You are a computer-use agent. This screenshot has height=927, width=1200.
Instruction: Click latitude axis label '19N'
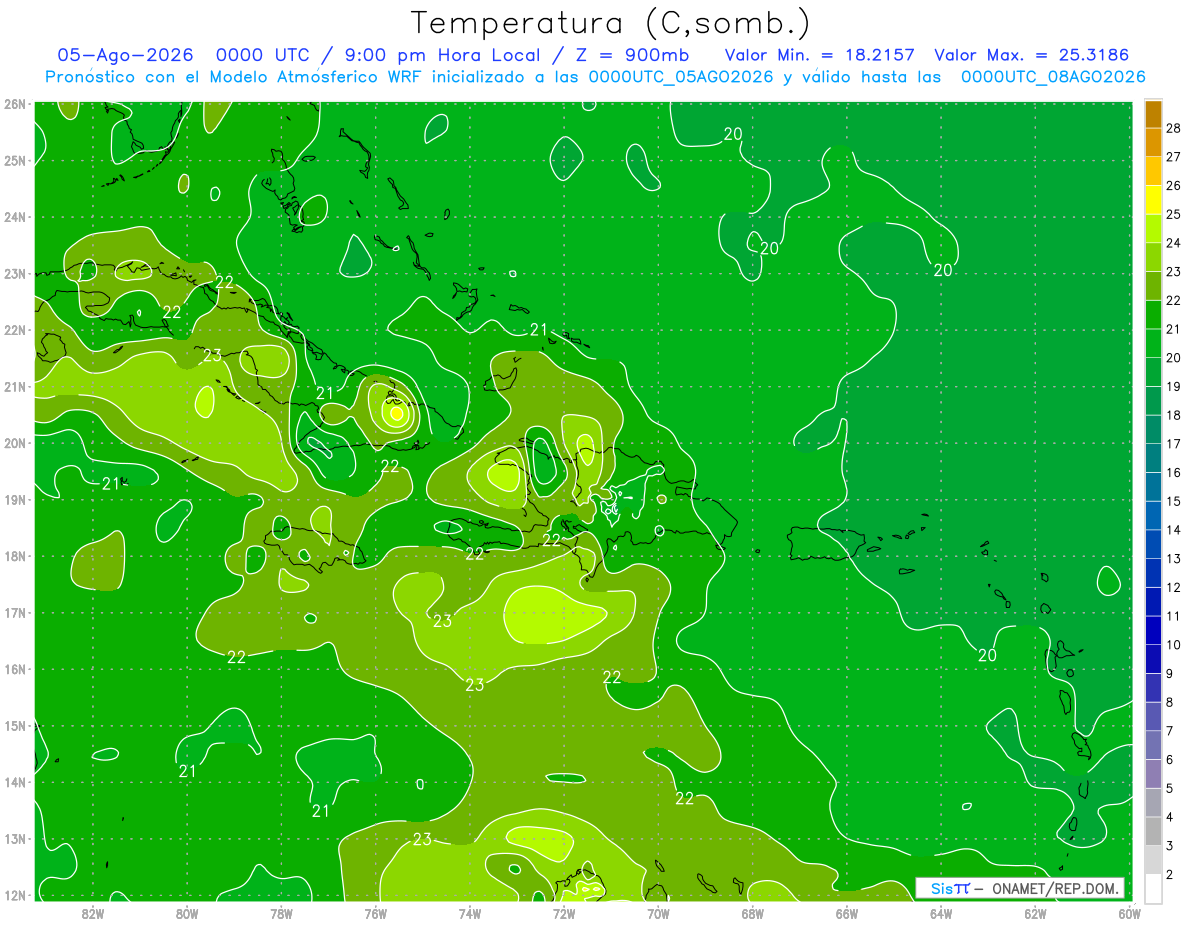(x=15, y=499)
